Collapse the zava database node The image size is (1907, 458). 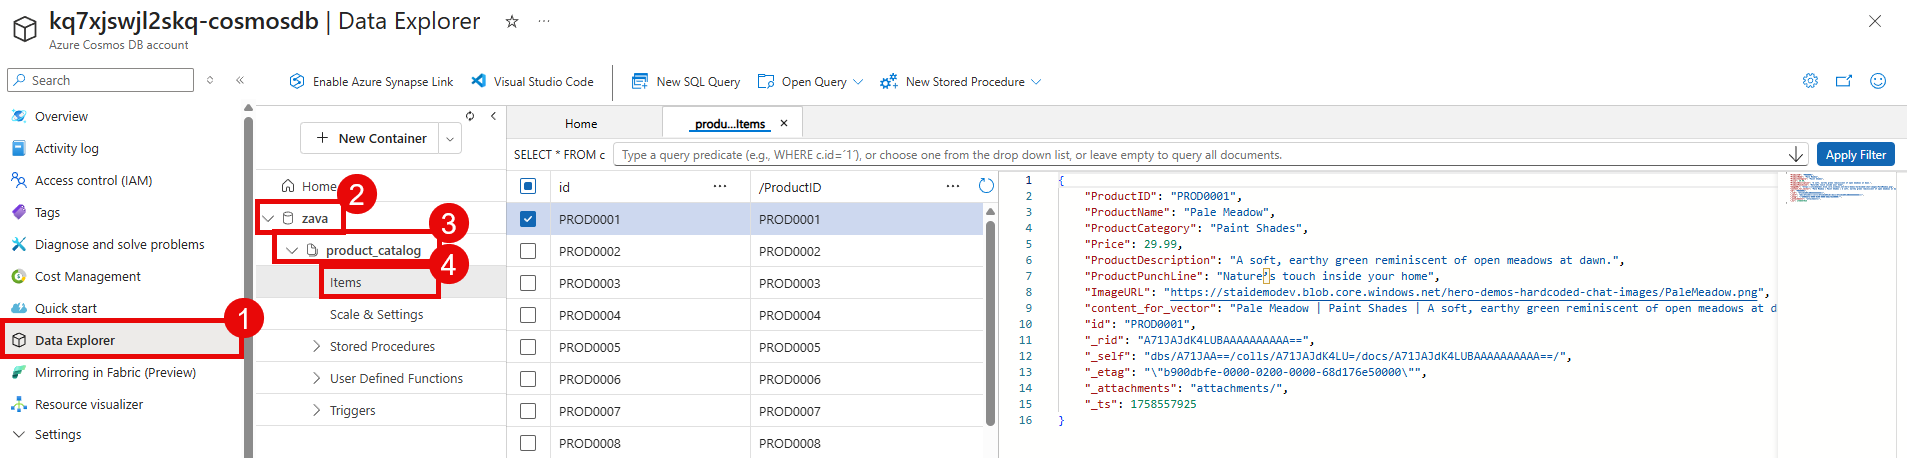[x=268, y=218]
